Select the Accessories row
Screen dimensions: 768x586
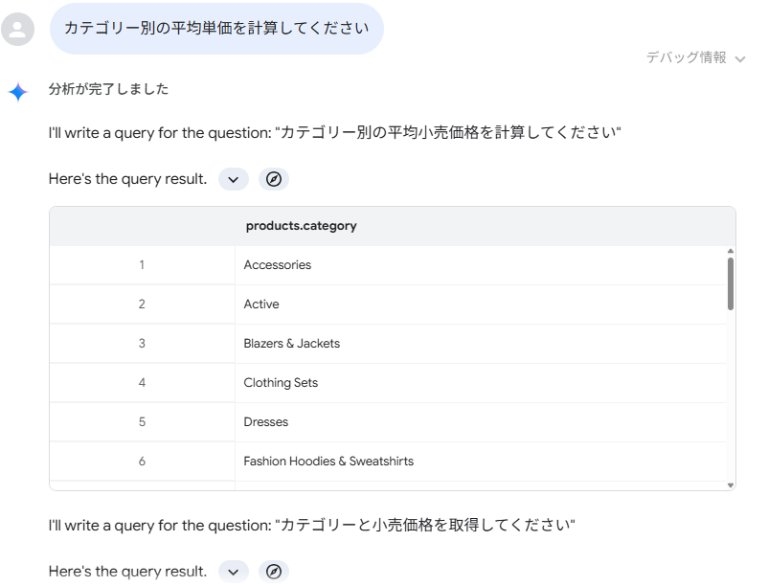277,265
